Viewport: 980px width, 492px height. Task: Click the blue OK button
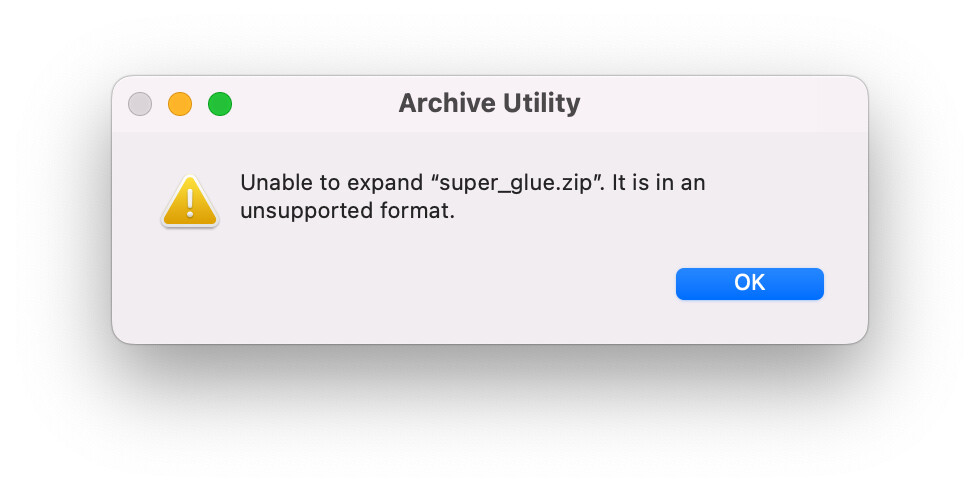click(749, 284)
